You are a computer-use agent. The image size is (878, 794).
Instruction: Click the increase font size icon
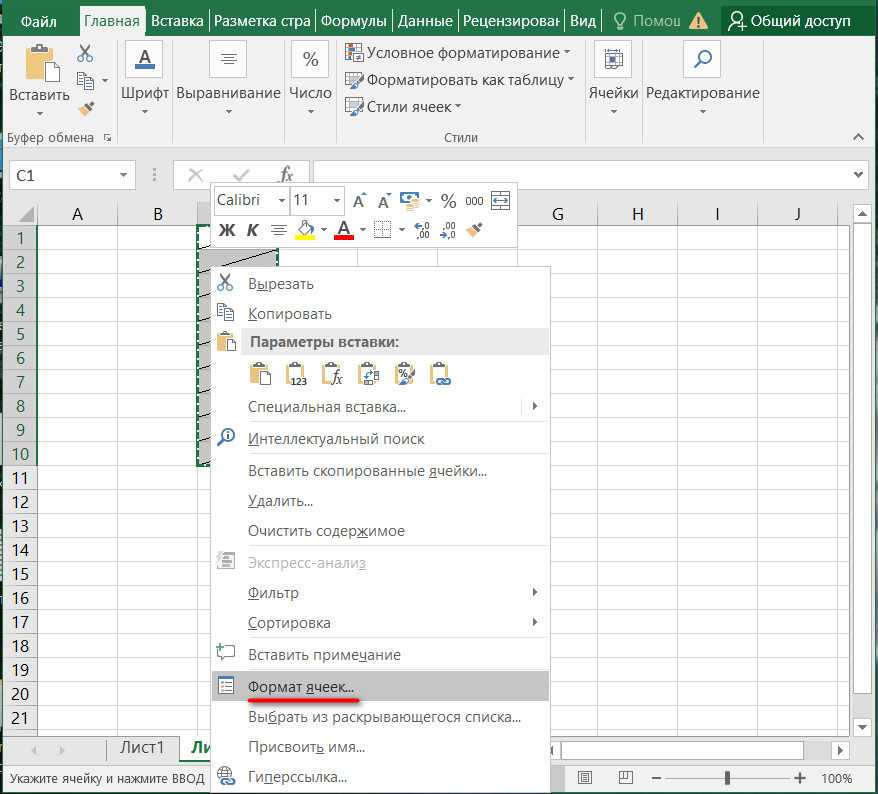[359, 201]
